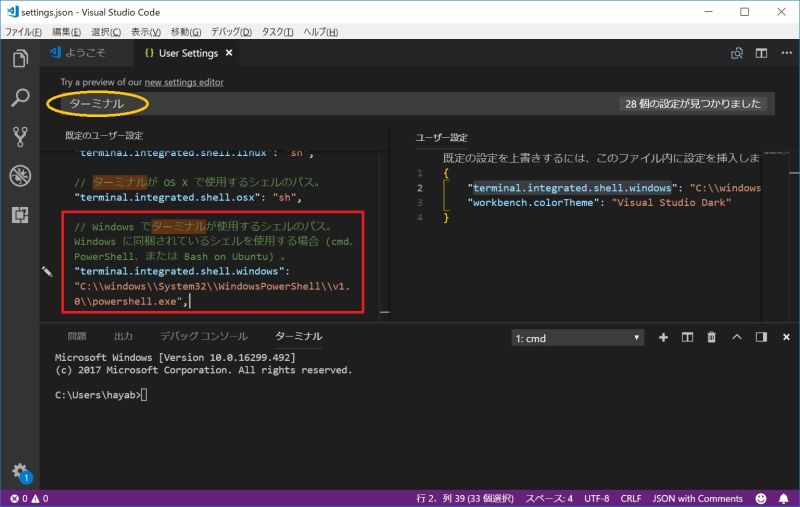Click the terminal.integrated.shell.osx setting line
The image size is (800, 507).
pos(189,197)
